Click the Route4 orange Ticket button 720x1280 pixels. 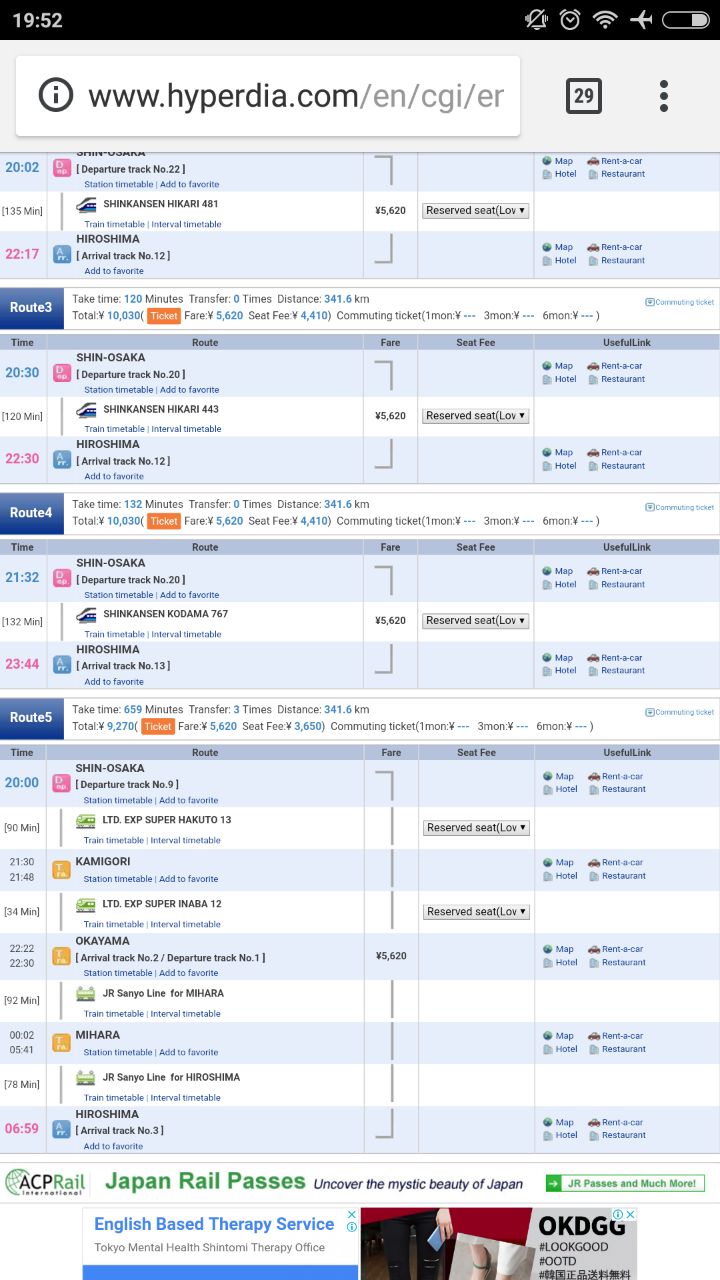(x=164, y=520)
